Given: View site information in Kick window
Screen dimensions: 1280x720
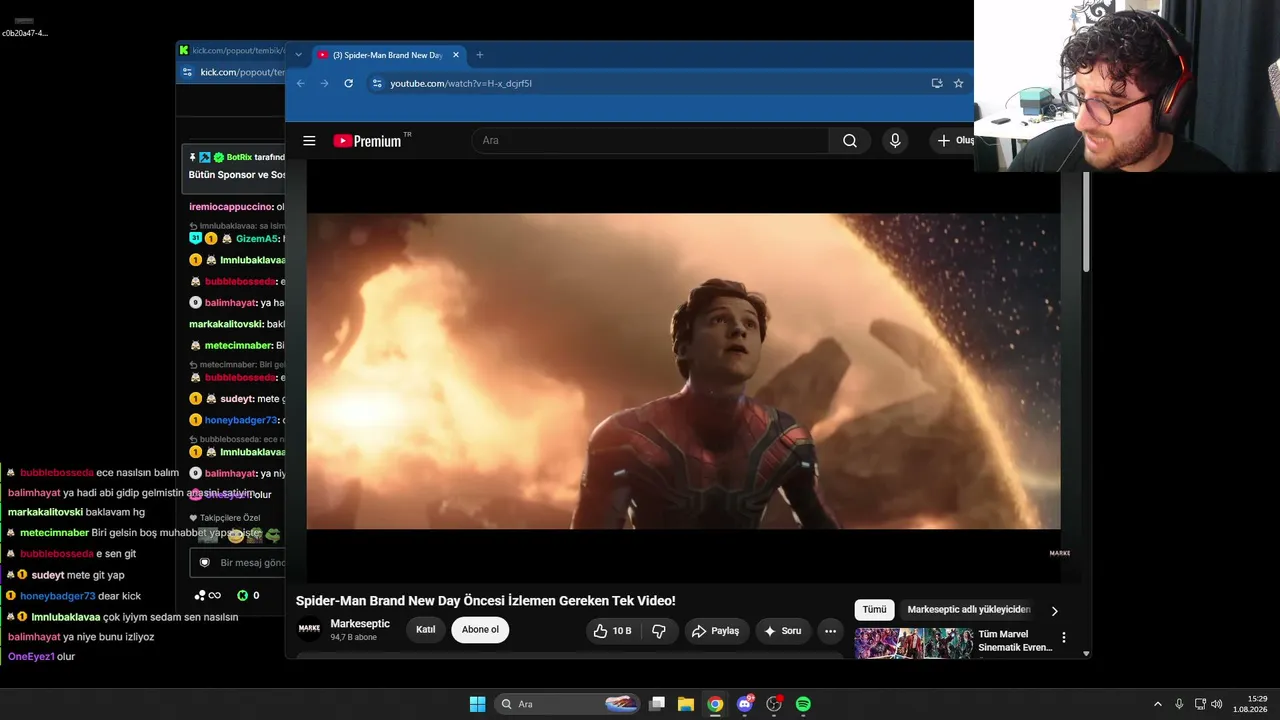Looking at the screenshot, I should 188,72.
